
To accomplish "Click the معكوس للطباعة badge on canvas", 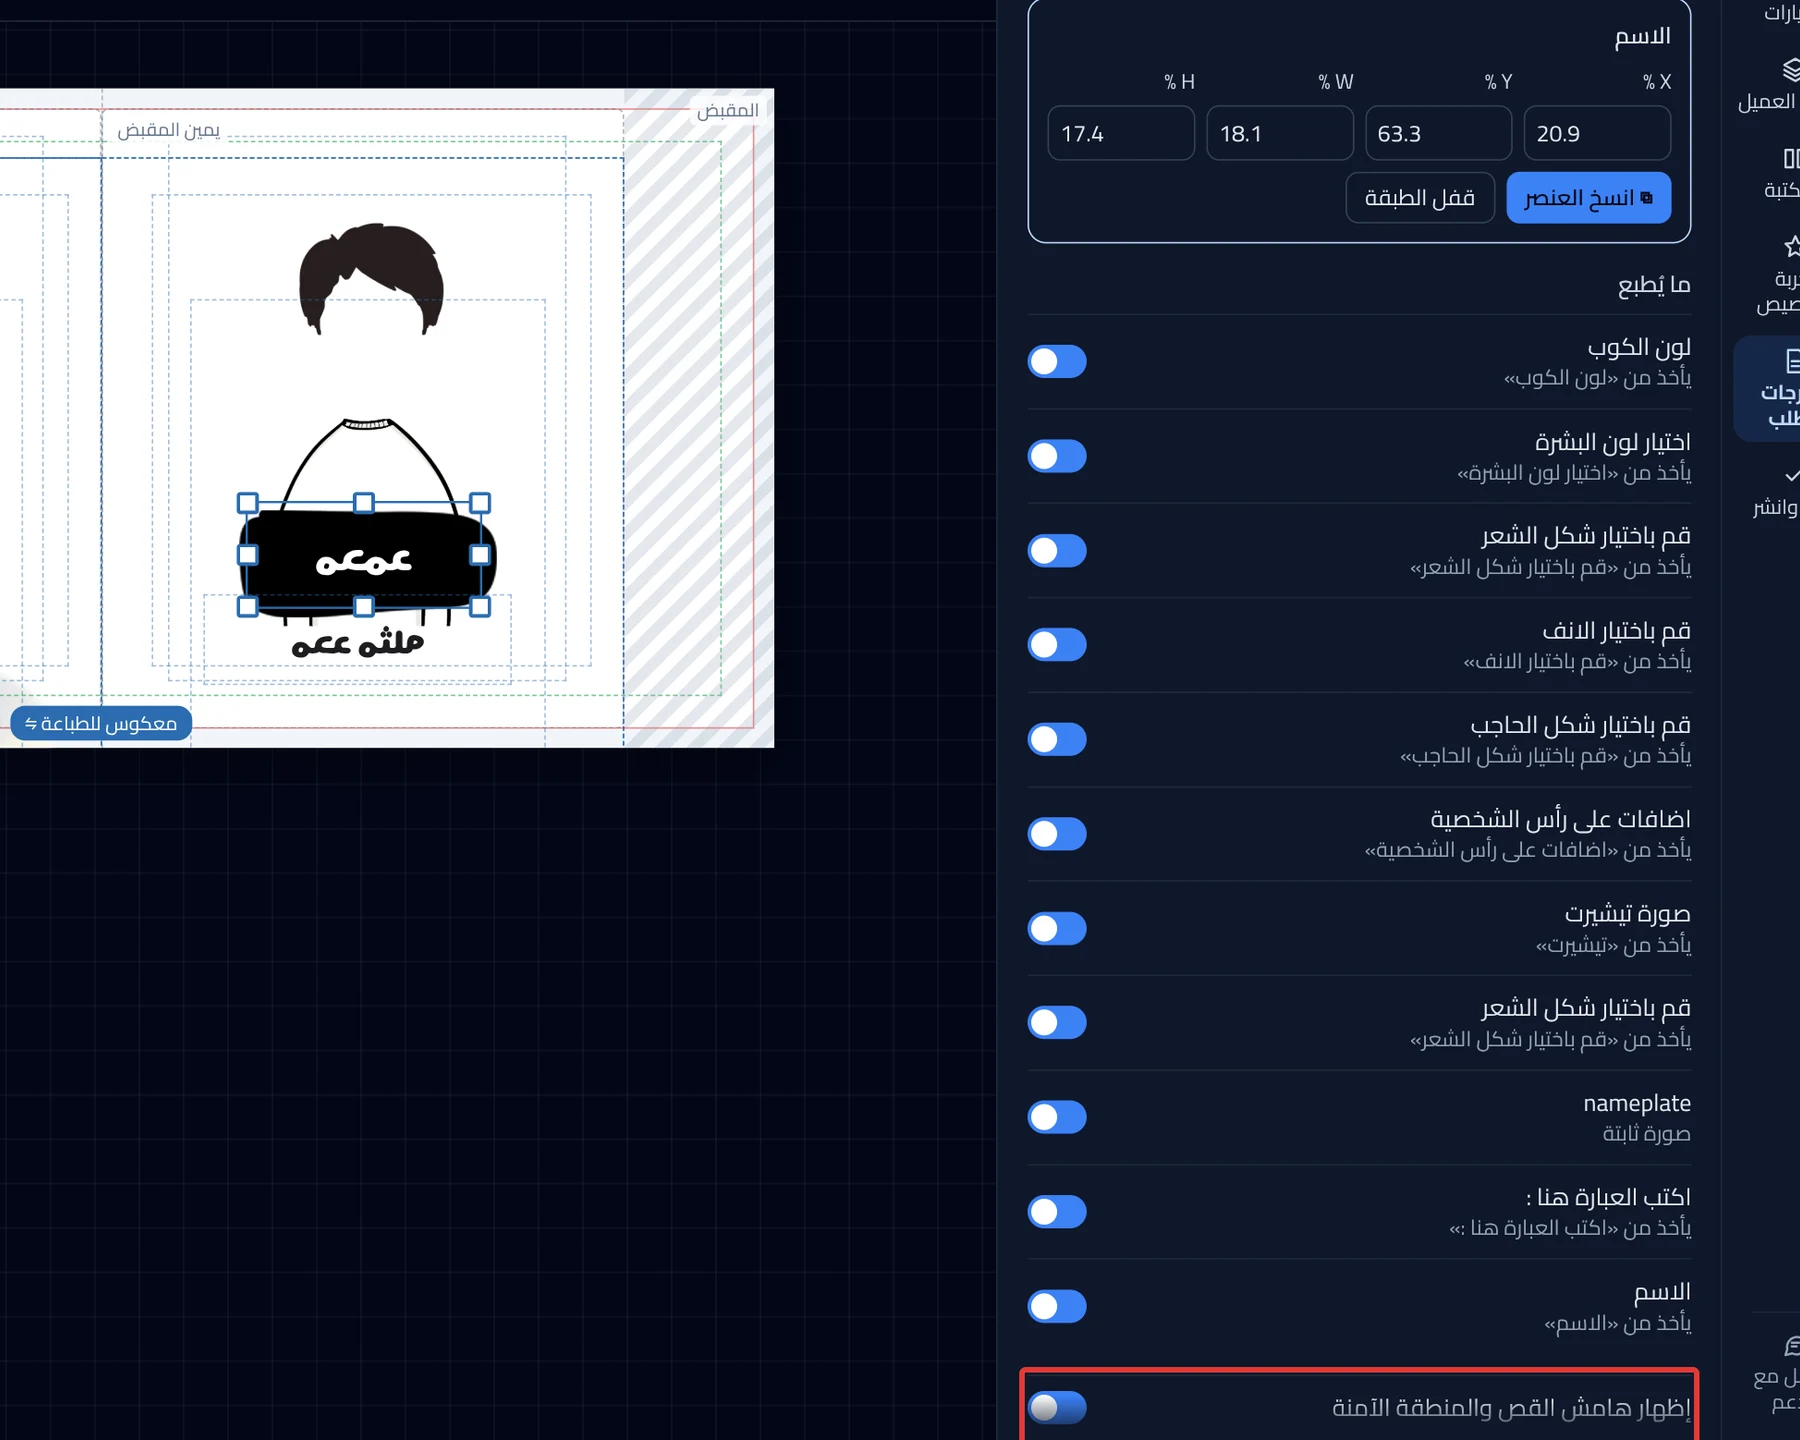I will (x=101, y=723).
